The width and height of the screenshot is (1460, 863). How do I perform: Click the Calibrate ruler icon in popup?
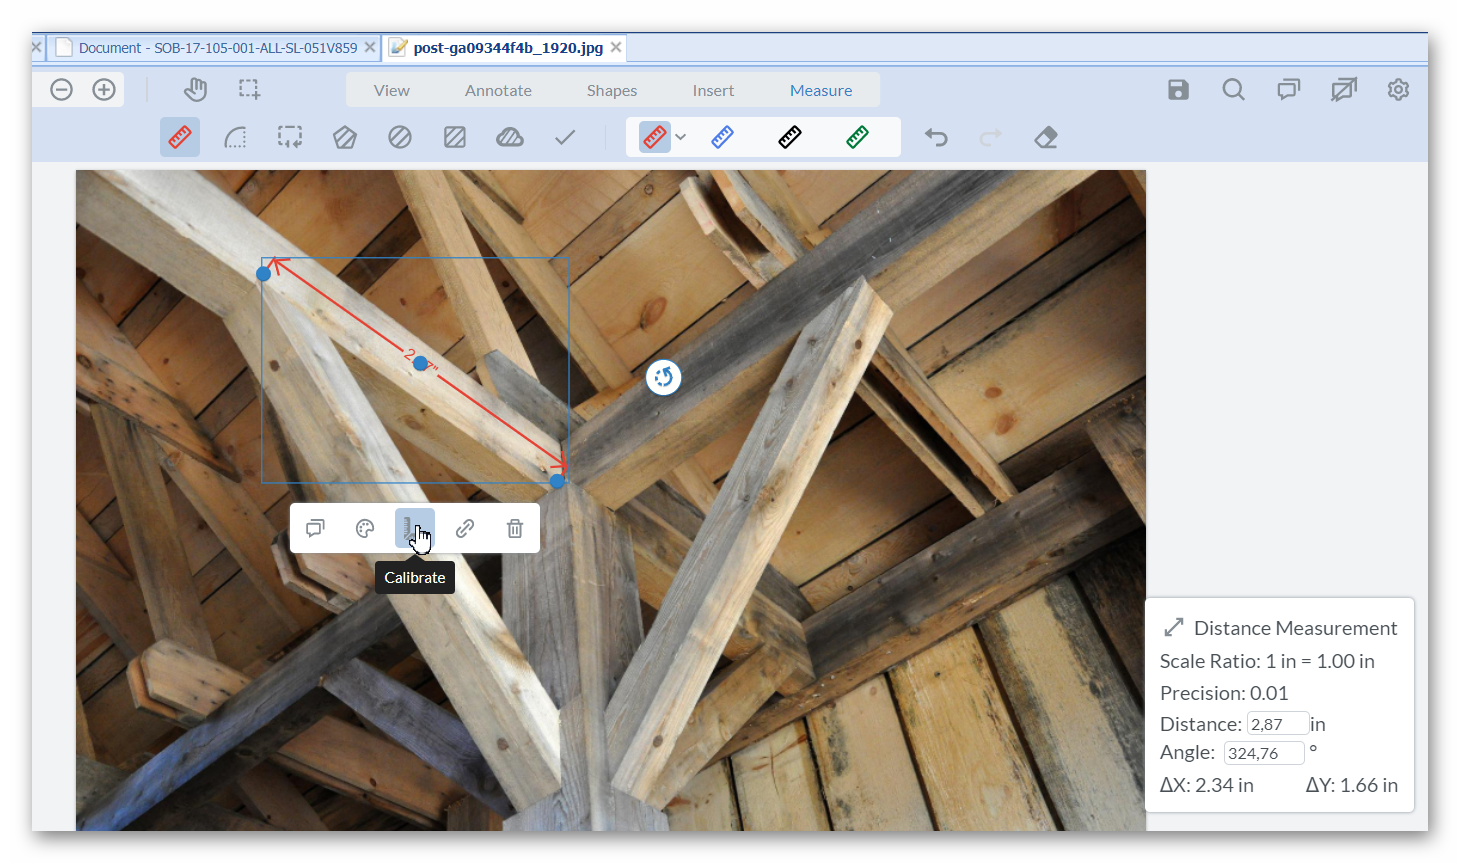[x=414, y=528]
